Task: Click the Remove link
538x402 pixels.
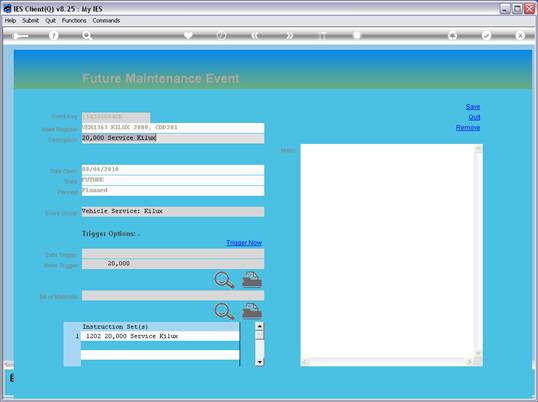Action: tap(468, 128)
